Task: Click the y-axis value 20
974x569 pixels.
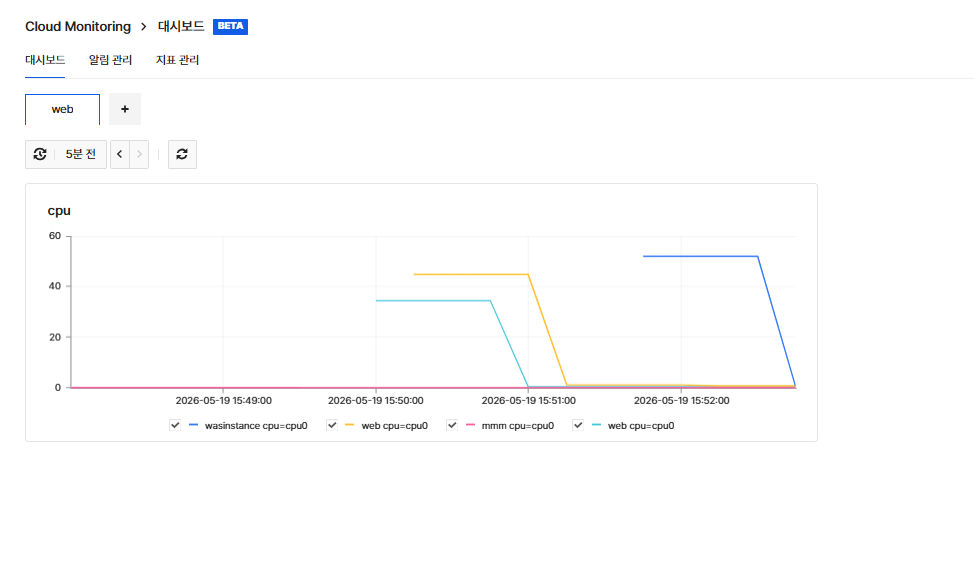Action: click(55, 337)
